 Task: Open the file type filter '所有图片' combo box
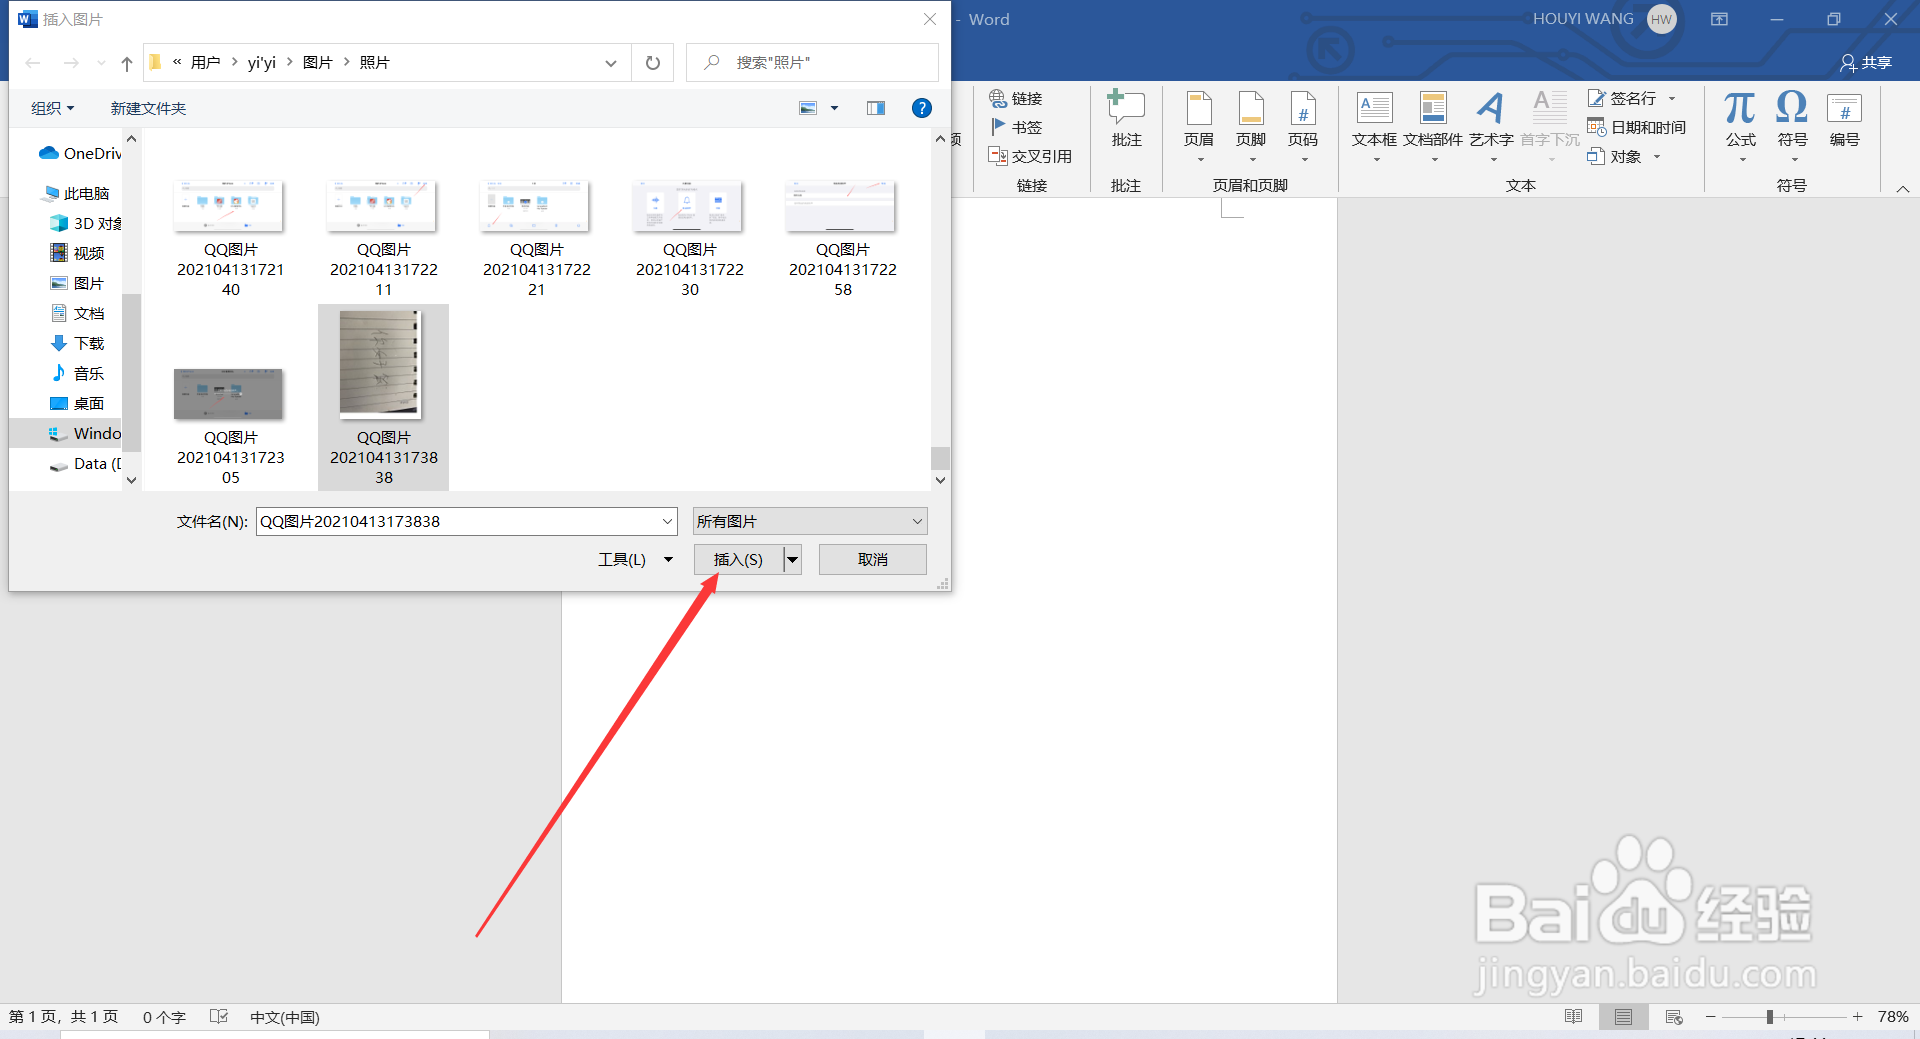point(810,521)
